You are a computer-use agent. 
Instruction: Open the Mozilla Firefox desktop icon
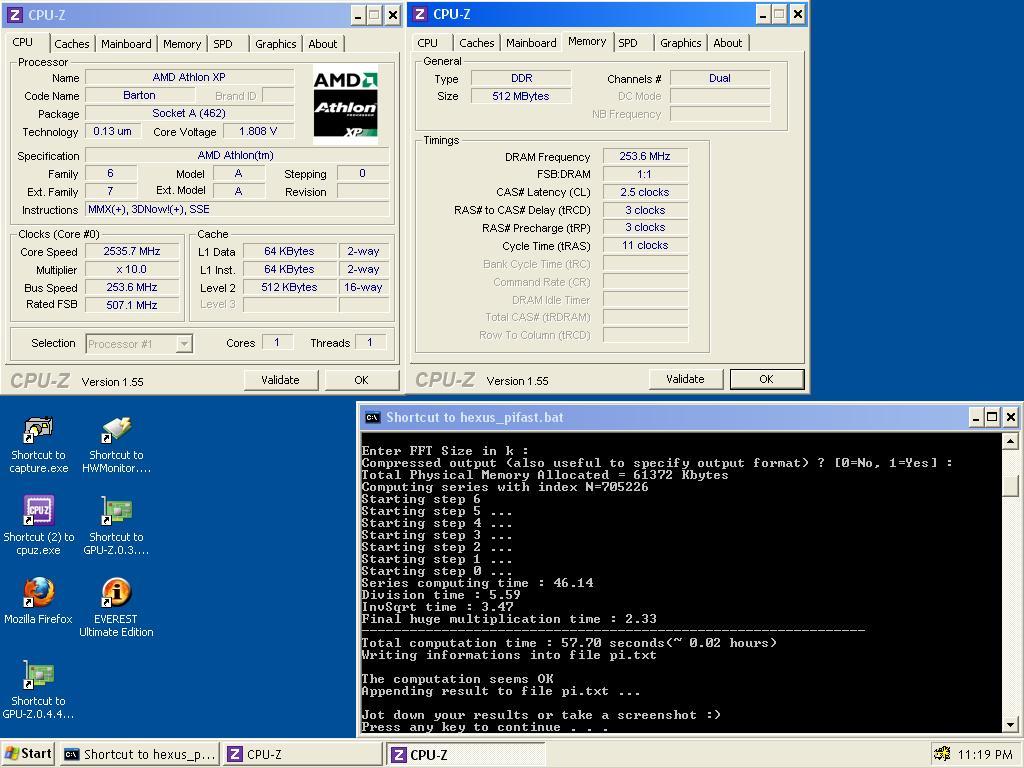pos(39,601)
